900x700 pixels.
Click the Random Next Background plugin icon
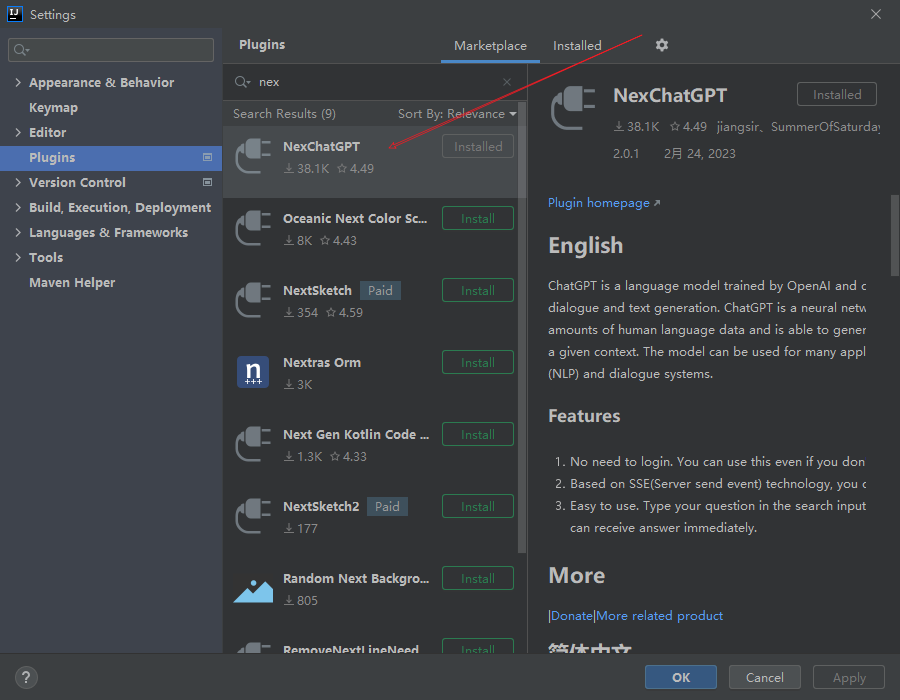click(x=253, y=588)
